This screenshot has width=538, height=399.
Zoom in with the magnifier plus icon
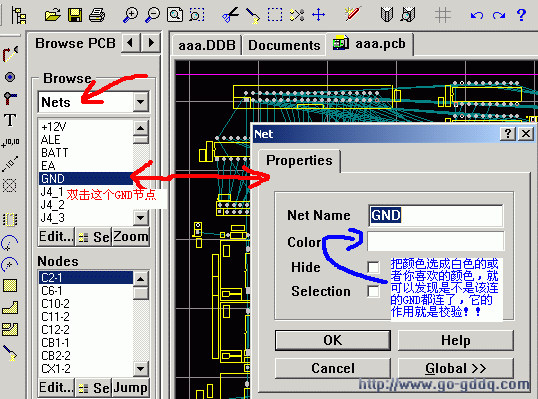(130, 15)
